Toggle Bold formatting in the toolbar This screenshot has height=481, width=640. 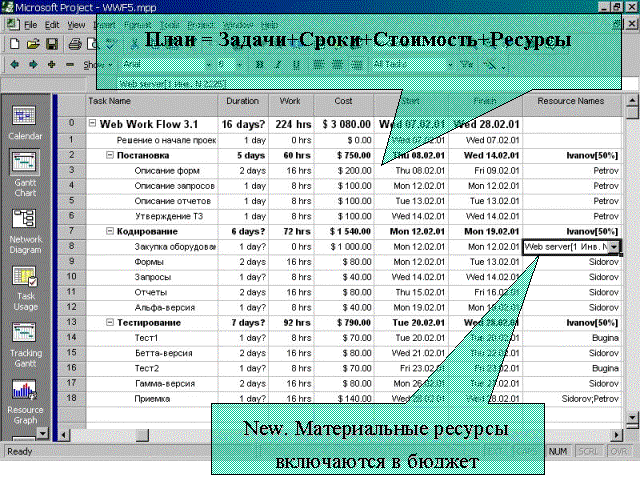259,65
